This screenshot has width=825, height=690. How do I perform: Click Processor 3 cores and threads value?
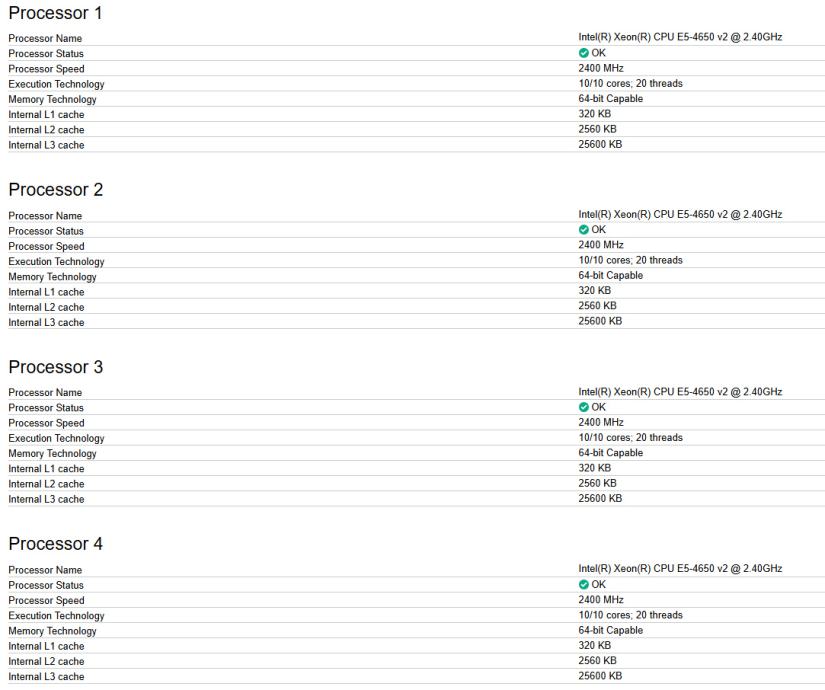click(x=630, y=438)
